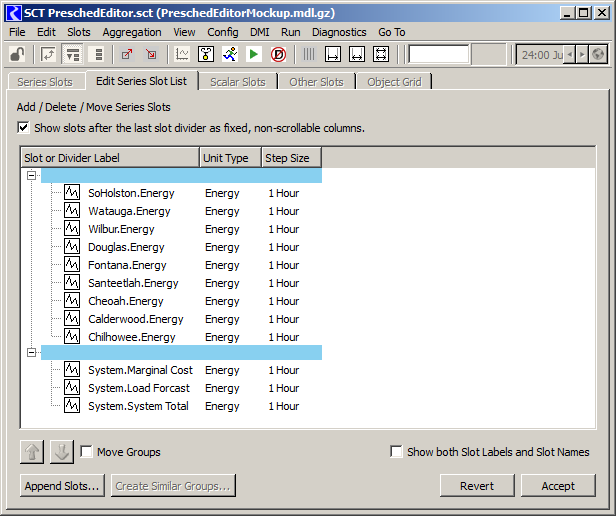Image resolution: width=616 pixels, height=516 pixels.
Task: Click the Cheoah.Energy series slot icon
Action: point(72,301)
